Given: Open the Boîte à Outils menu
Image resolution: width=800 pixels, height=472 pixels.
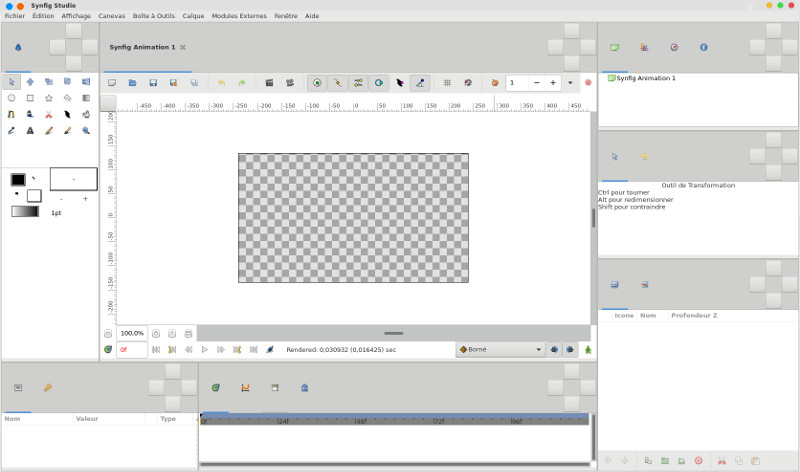Looking at the screenshot, I should (153, 16).
